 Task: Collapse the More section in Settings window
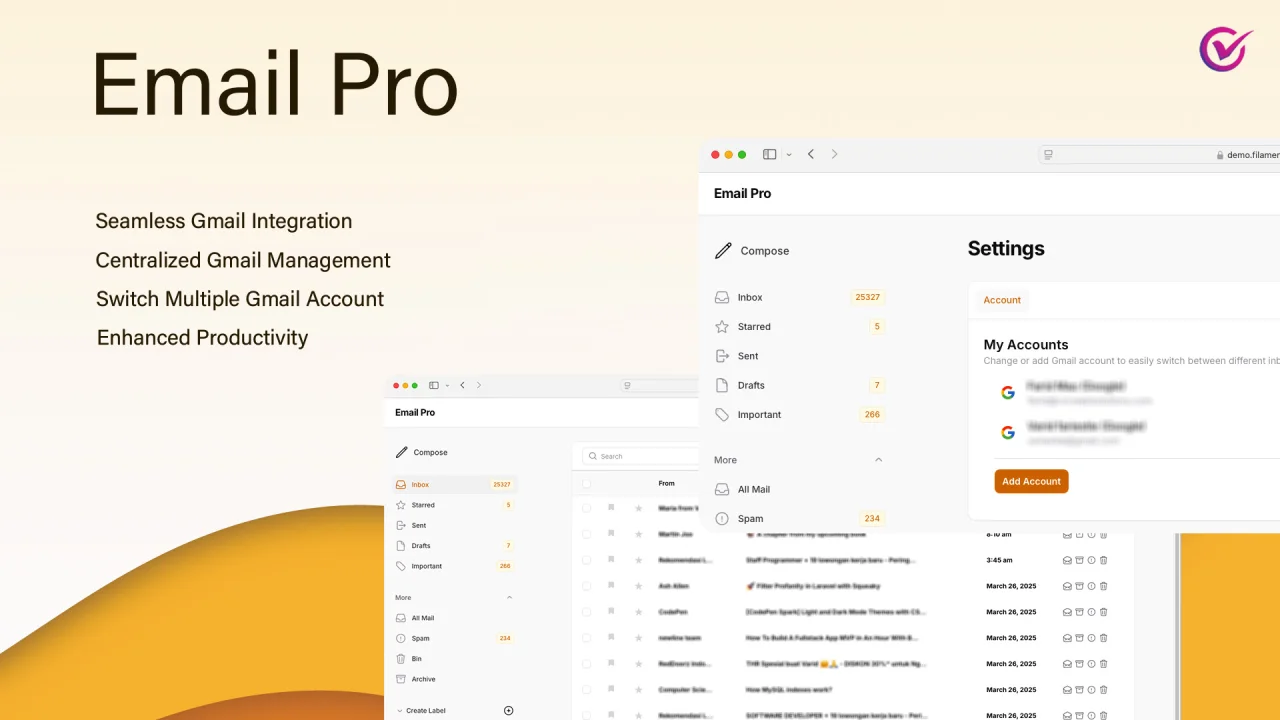[879, 460]
